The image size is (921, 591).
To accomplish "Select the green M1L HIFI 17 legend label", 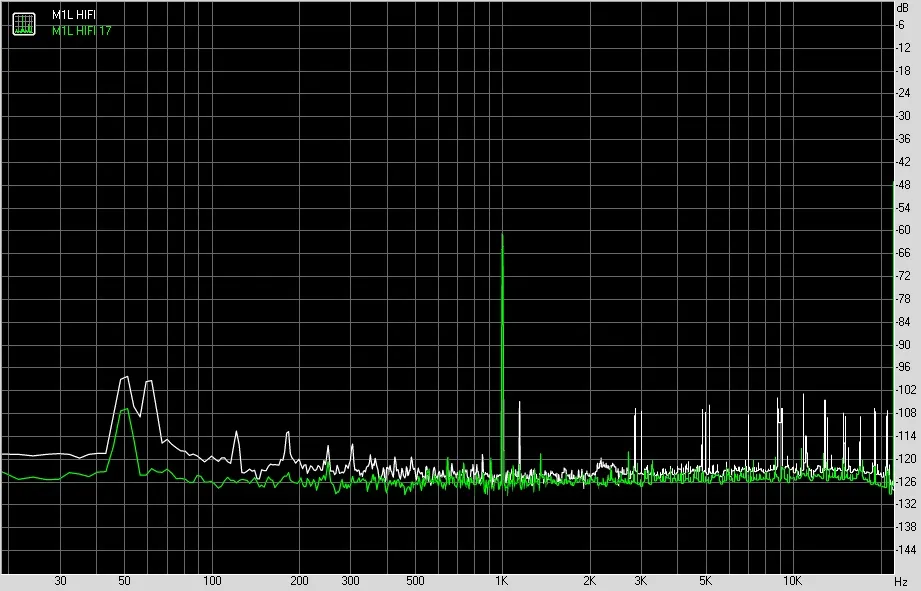I will [x=82, y=31].
